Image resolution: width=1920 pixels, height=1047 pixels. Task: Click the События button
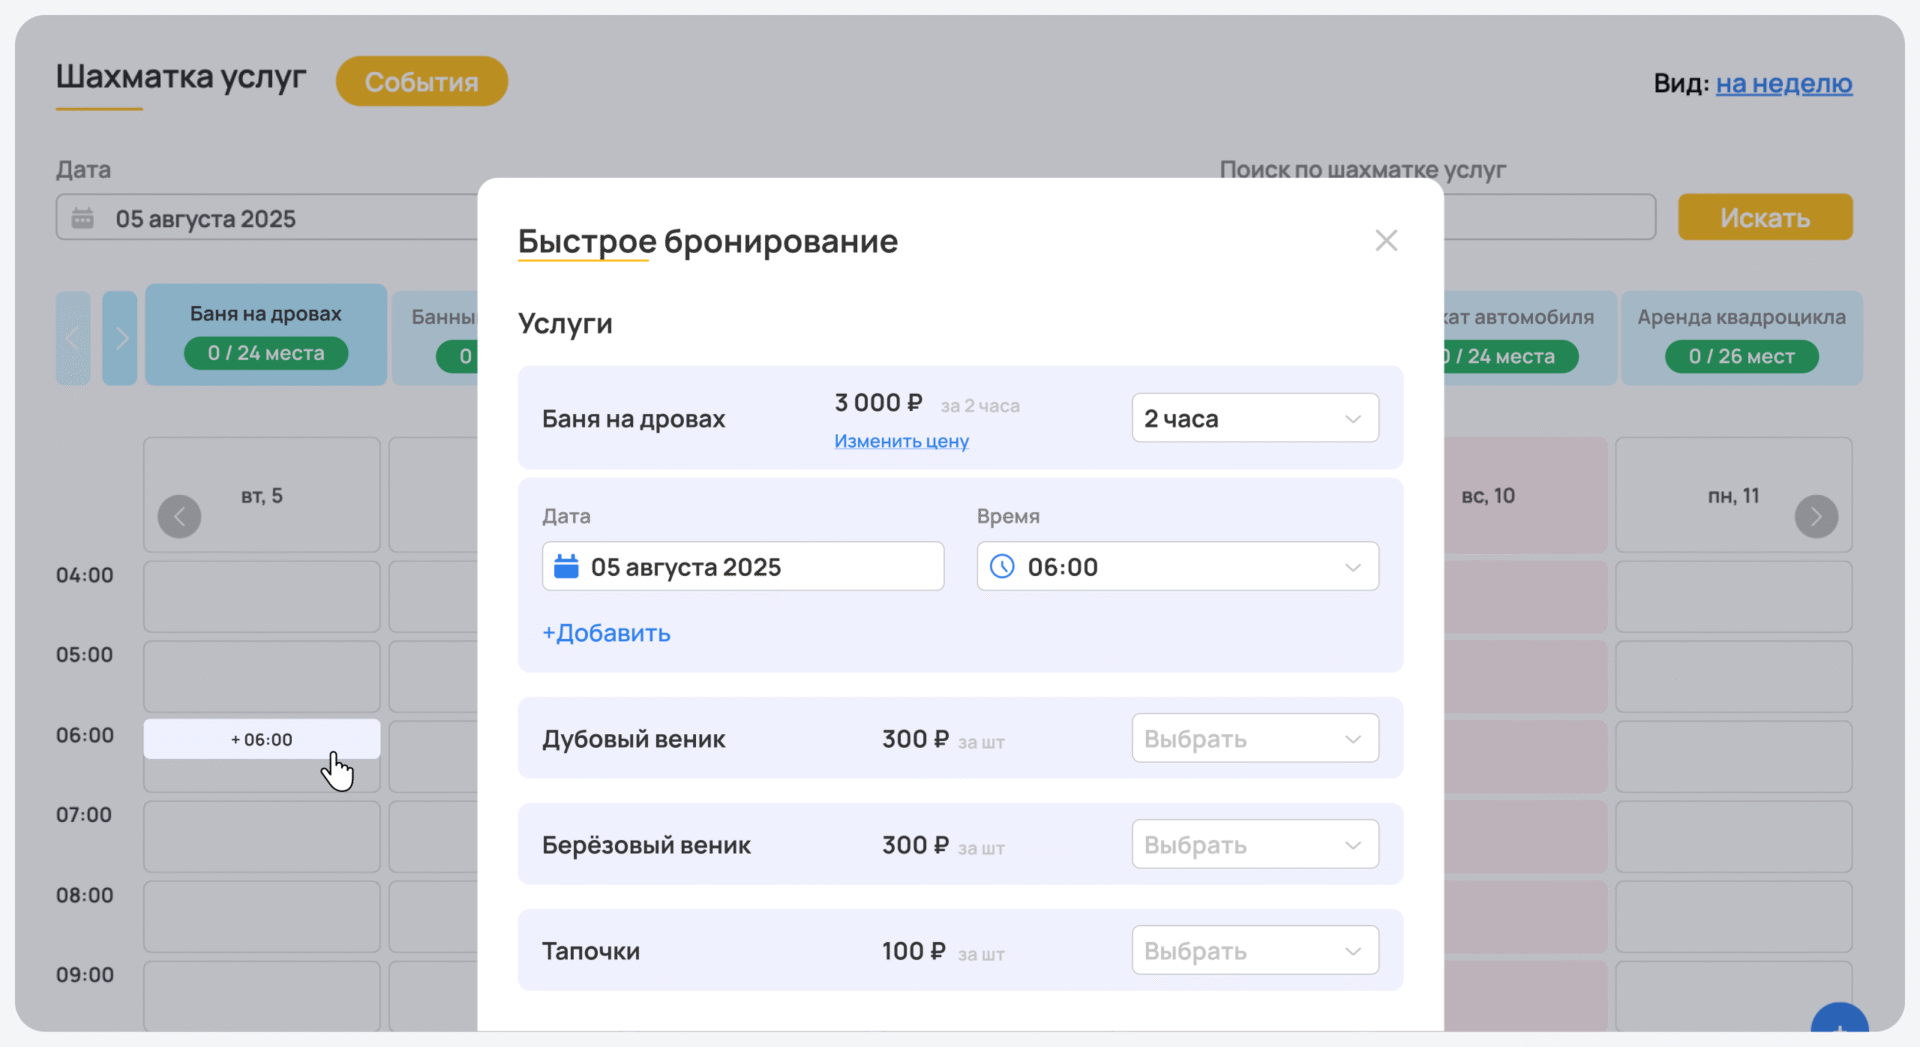[421, 82]
